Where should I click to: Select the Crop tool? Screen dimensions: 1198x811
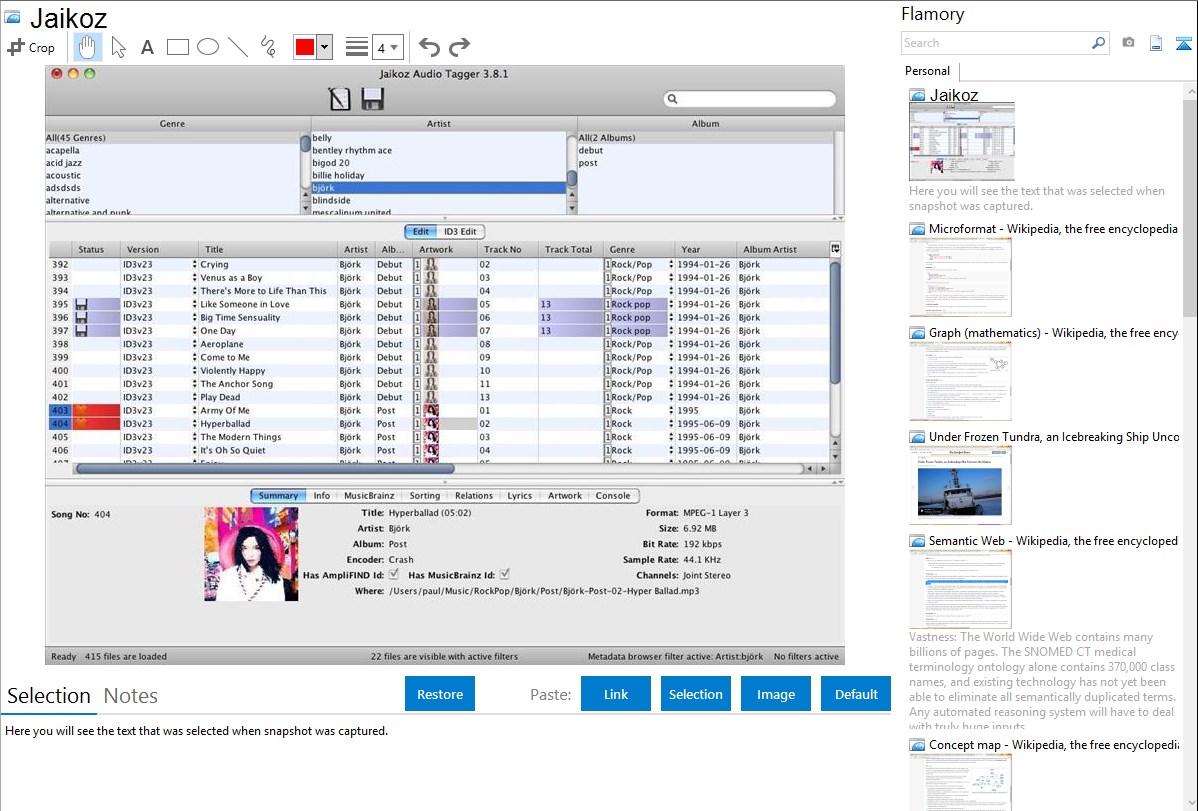(31, 47)
